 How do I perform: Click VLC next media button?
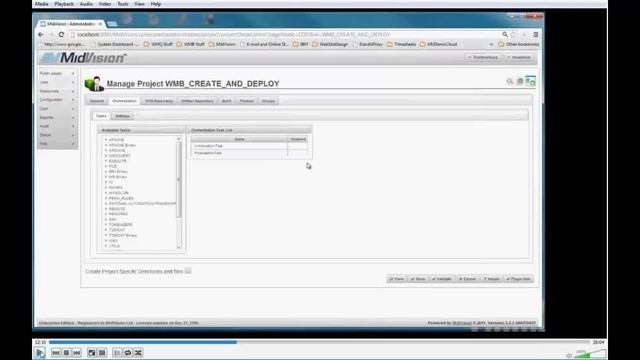(x=76, y=353)
